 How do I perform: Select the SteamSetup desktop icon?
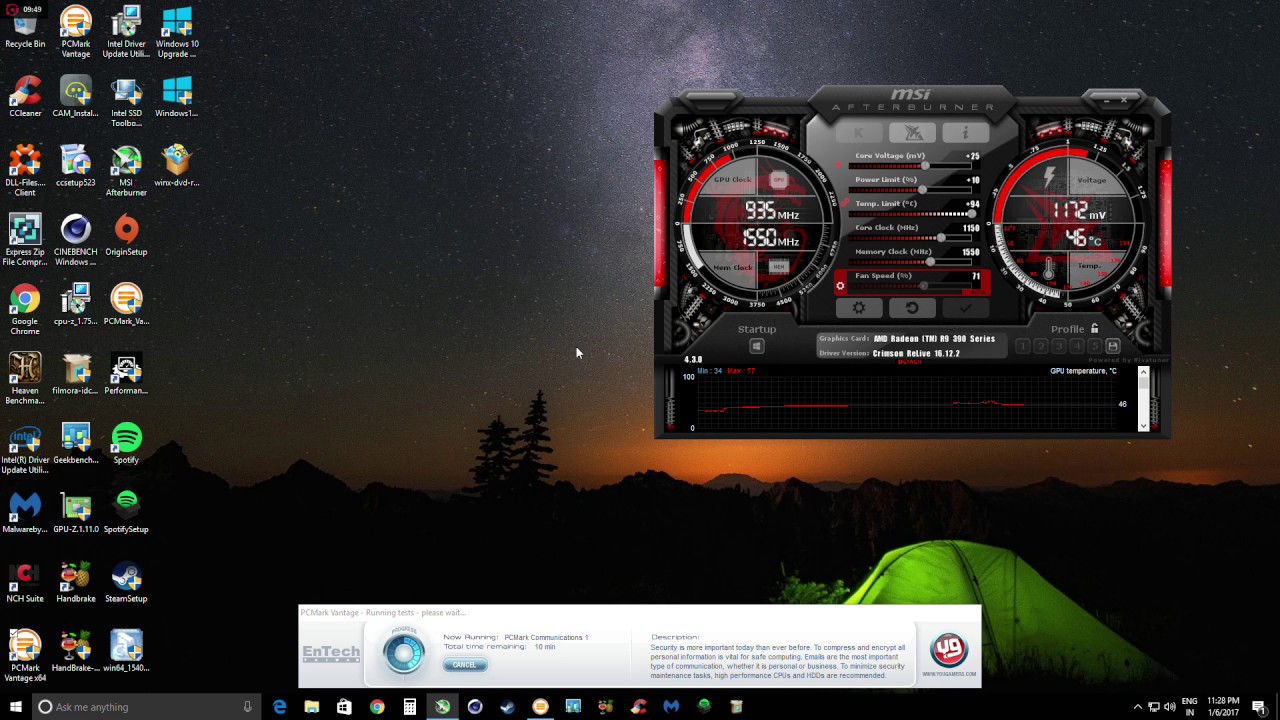[126, 583]
